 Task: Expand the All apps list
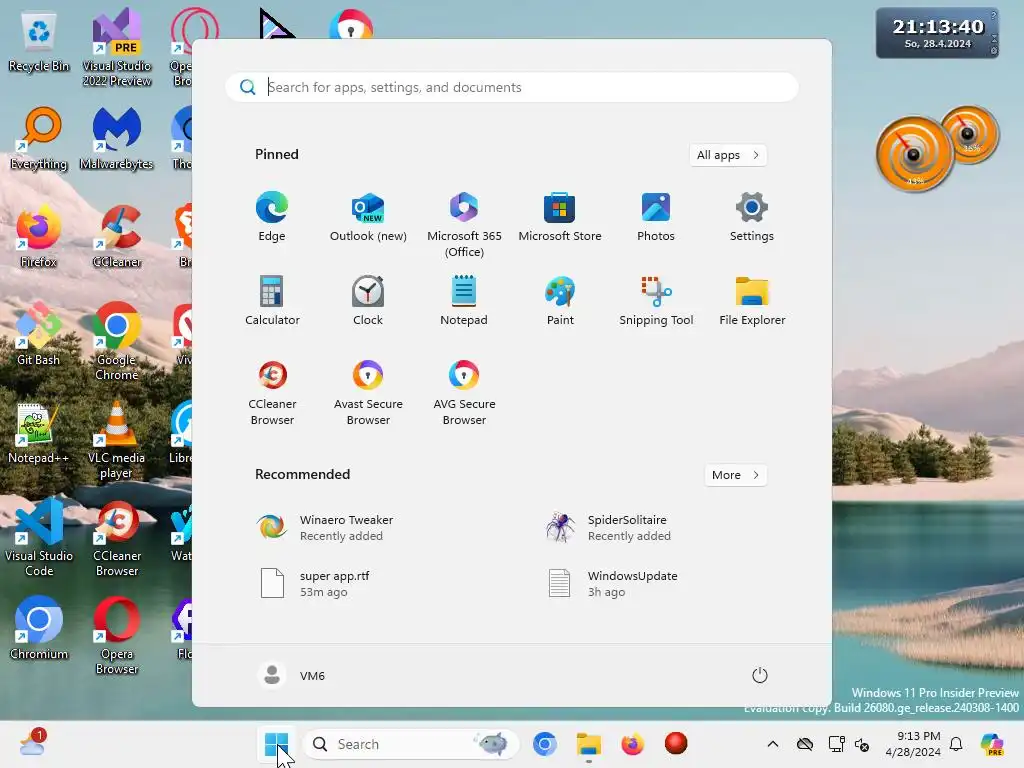[x=728, y=155]
